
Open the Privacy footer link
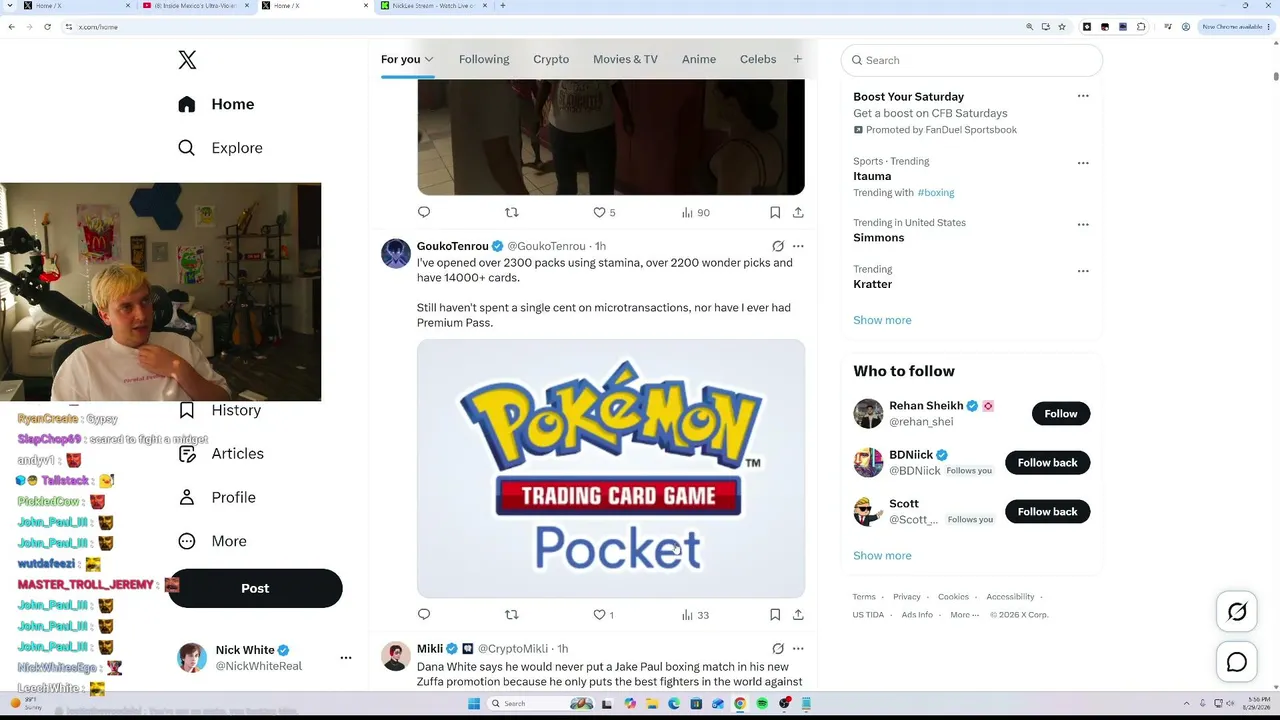[907, 597]
